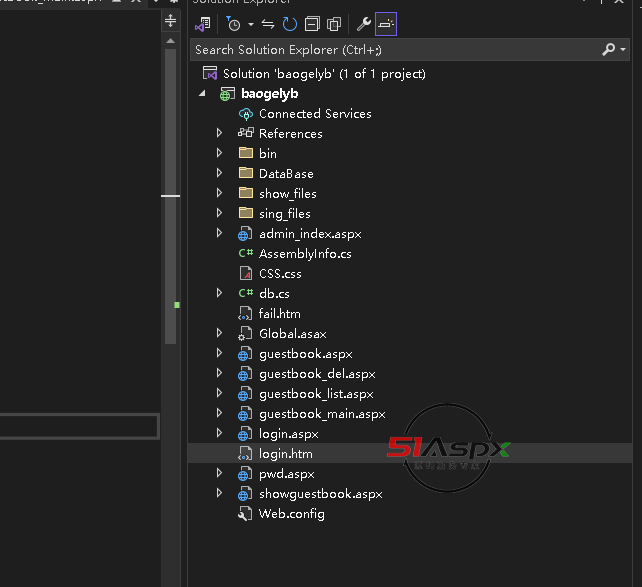
Task: Click the Sync with Active Document icon
Action: (x=268, y=24)
